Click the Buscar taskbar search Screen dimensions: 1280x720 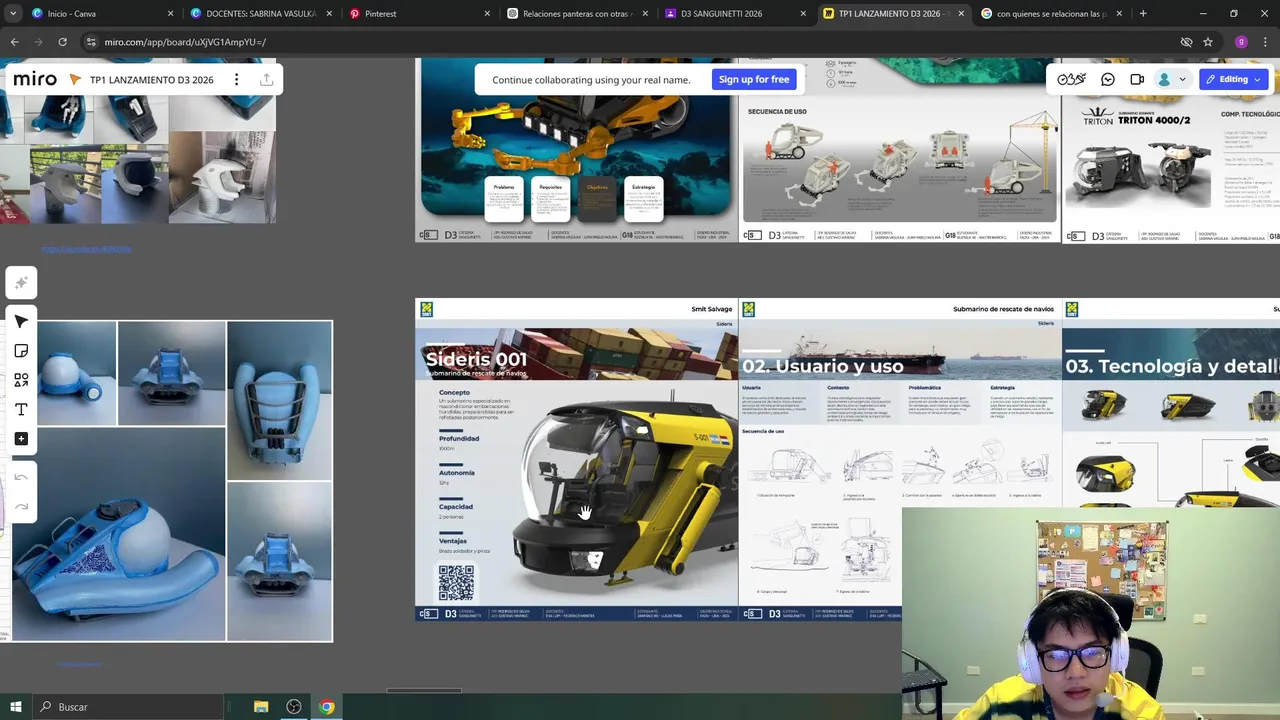point(130,707)
